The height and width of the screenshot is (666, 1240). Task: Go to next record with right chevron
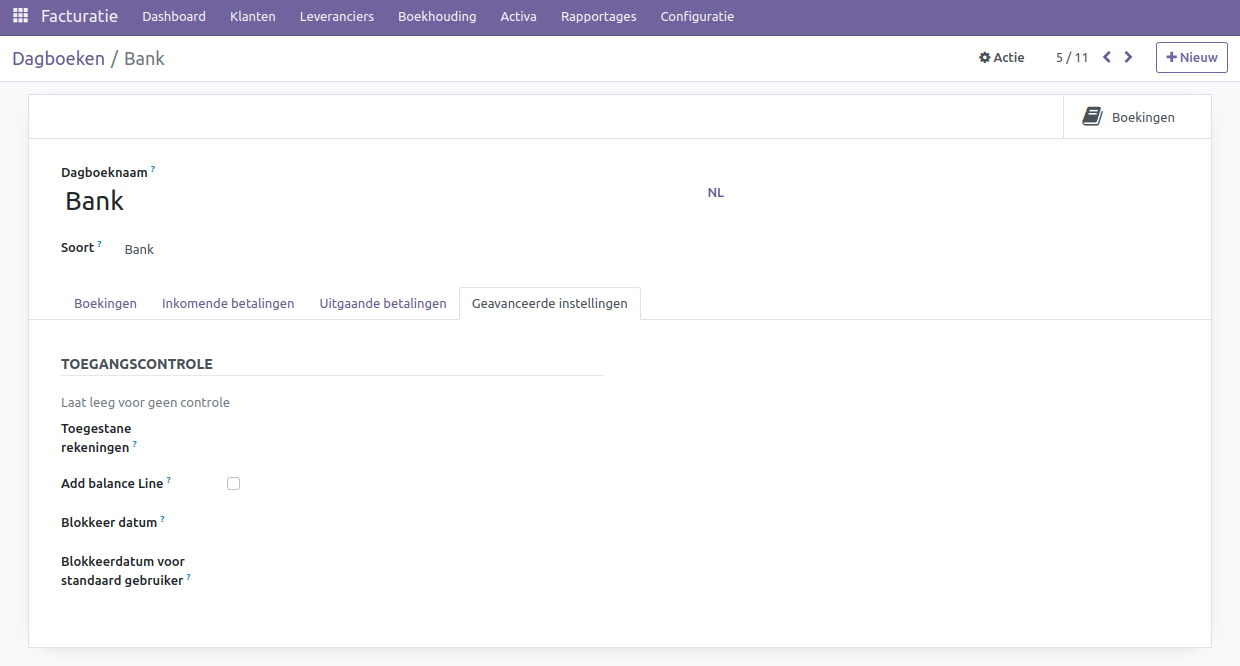pos(1129,57)
